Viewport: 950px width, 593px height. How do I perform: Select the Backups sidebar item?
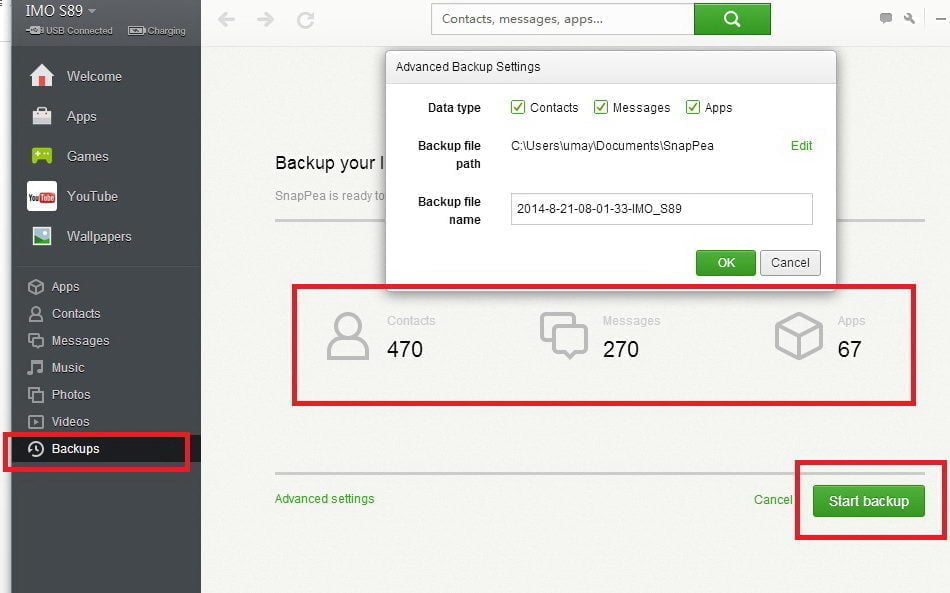coord(105,449)
